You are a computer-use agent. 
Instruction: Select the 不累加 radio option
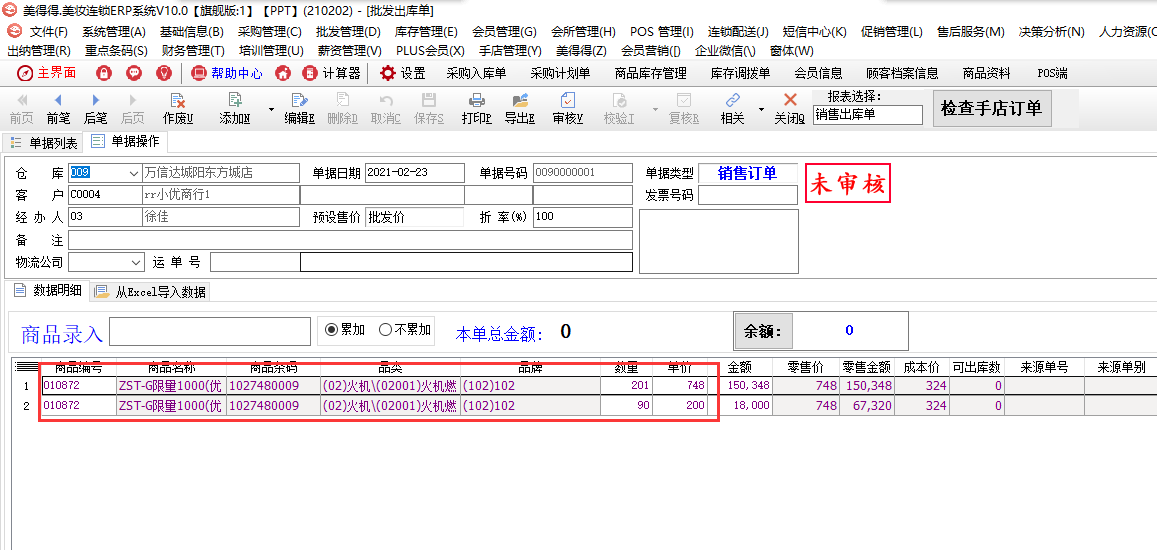[x=405, y=330]
